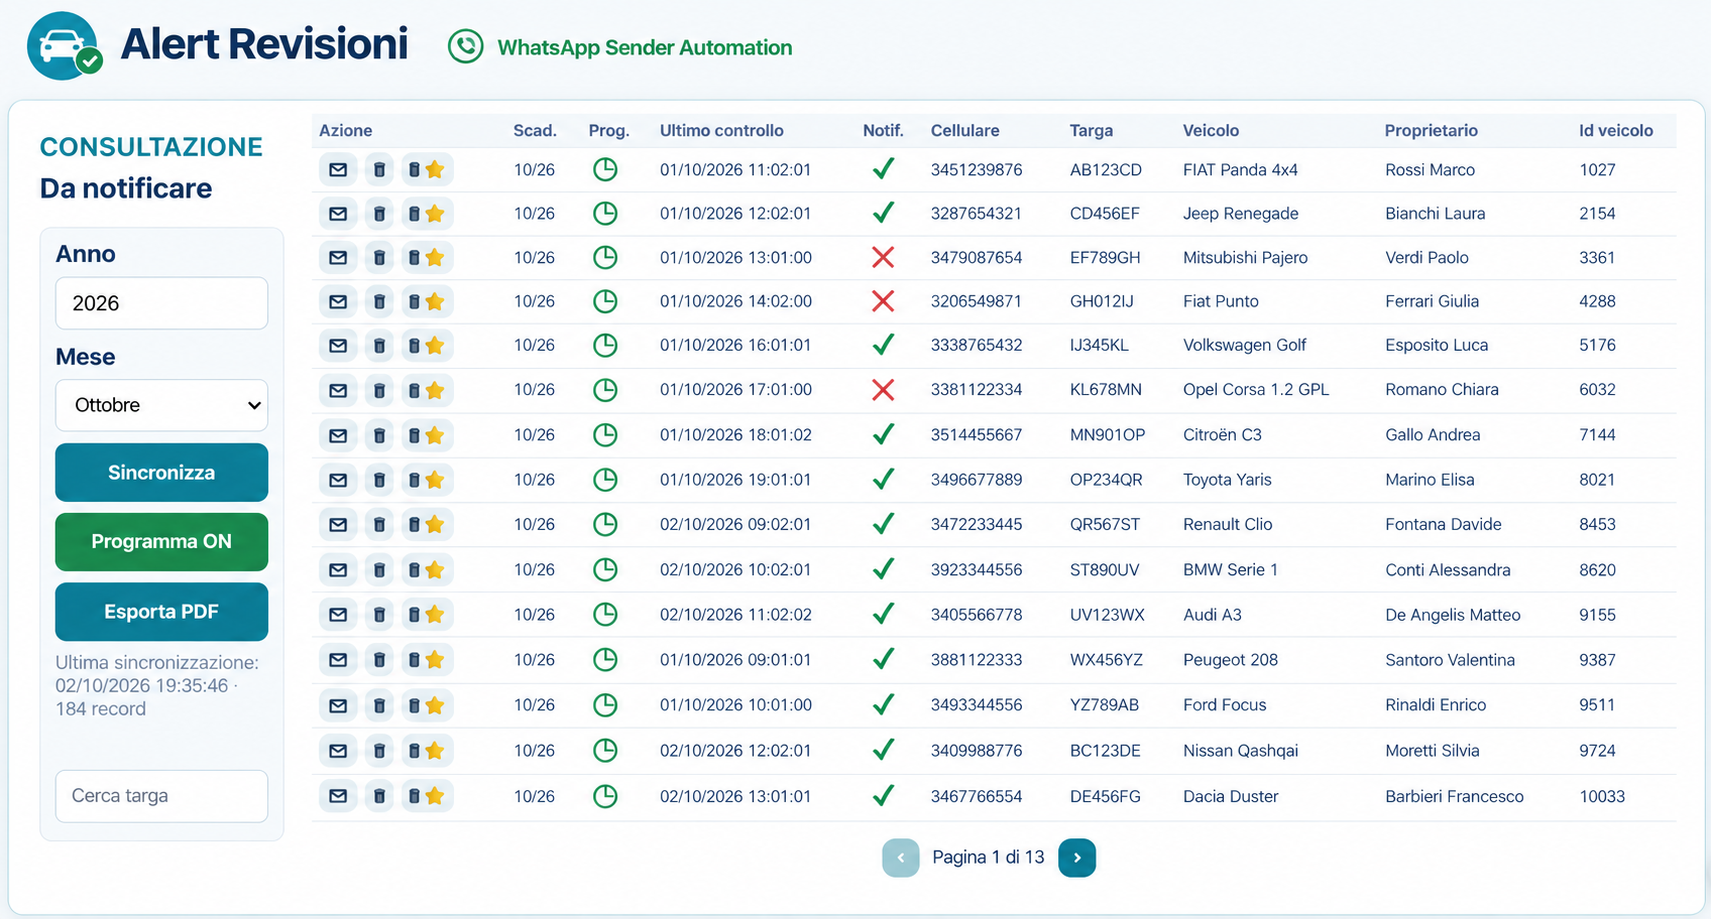Toggle the Programma ON button
The height and width of the screenshot is (919, 1711).
click(x=162, y=542)
